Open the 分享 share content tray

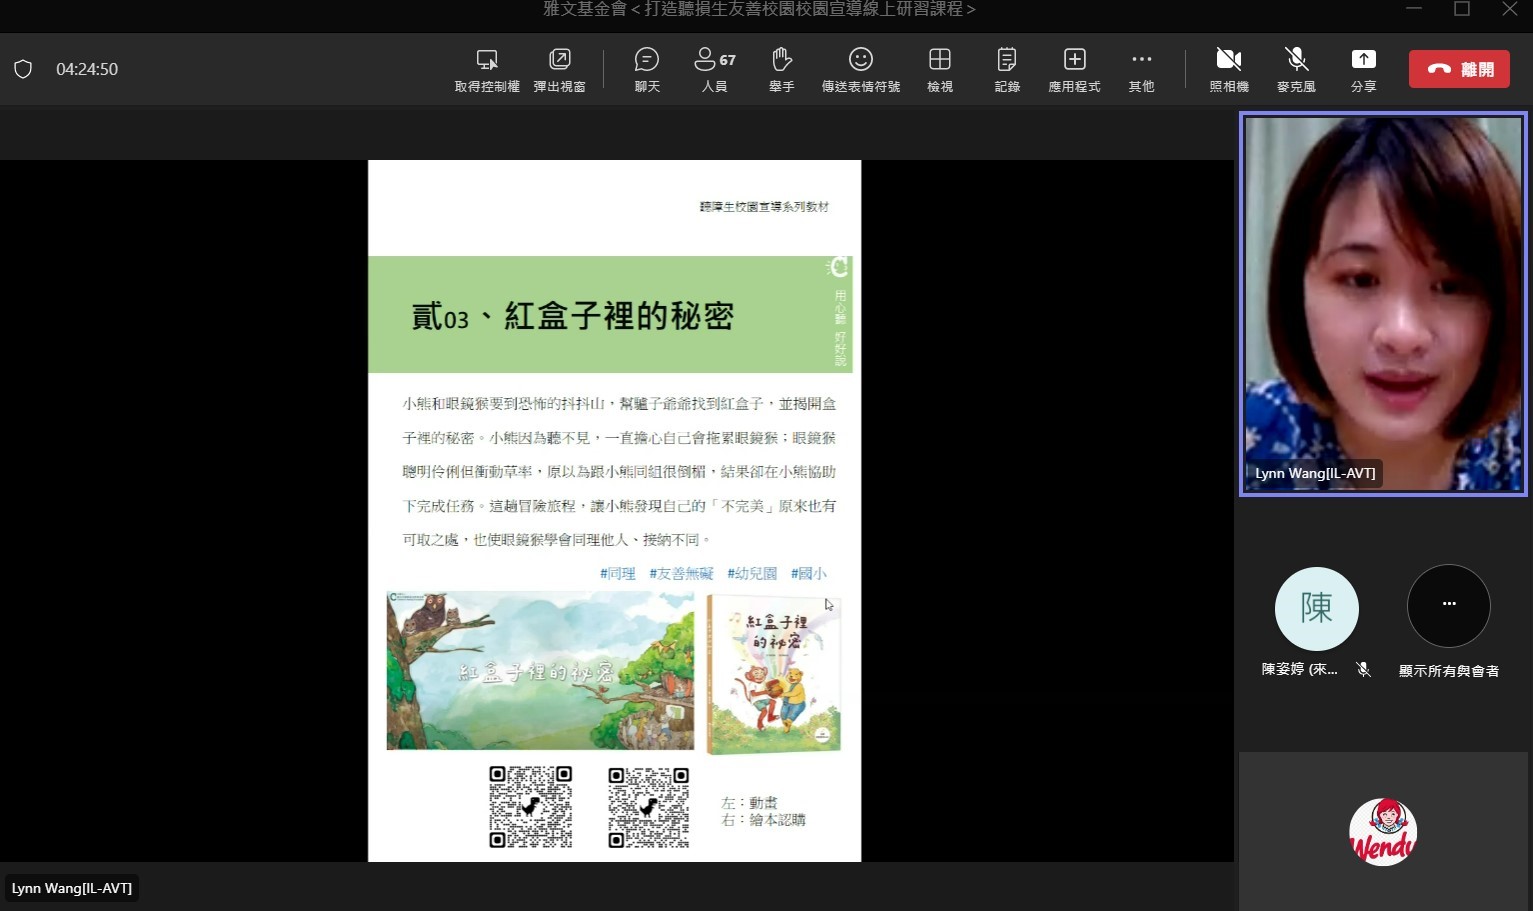point(1363,61)
